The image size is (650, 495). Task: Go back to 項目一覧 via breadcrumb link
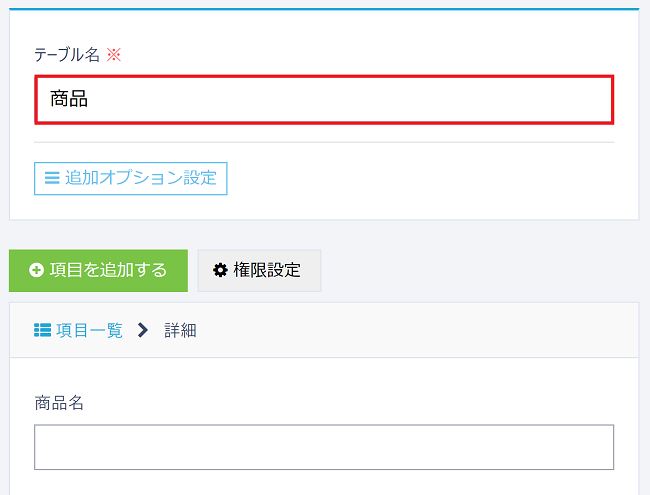point(89,330)
